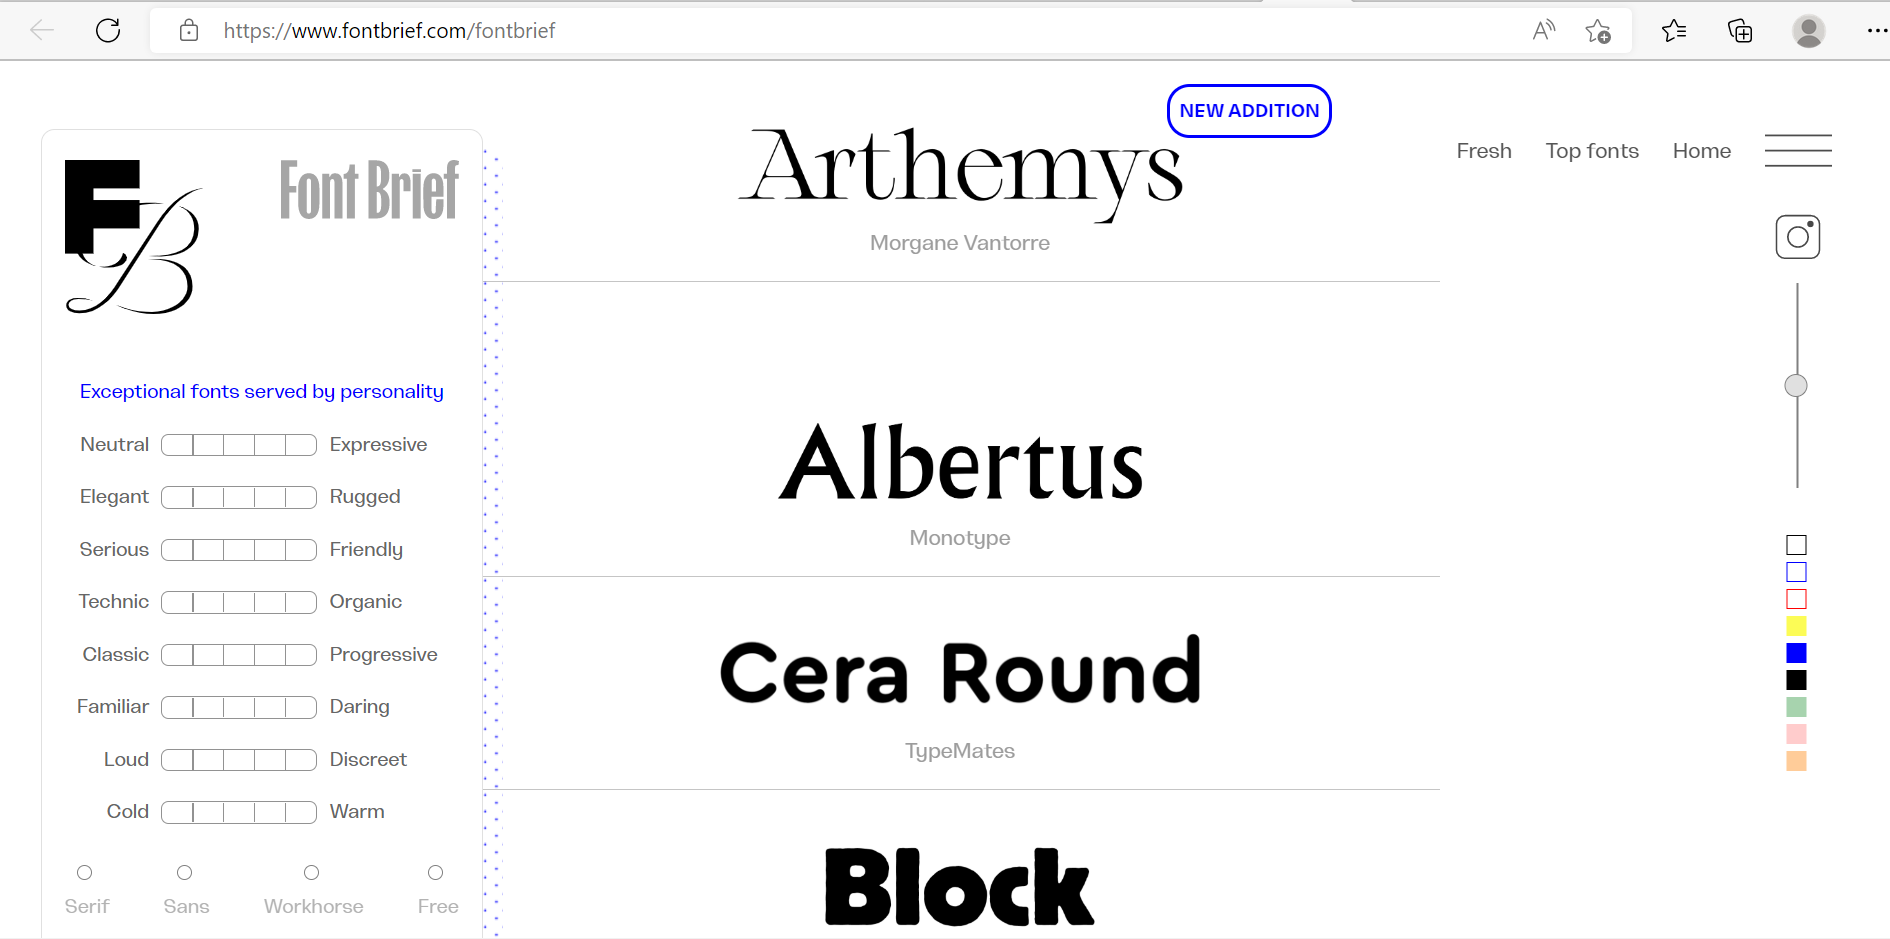The width and height of the screenshot is (1890, 939).
Task: Click the Albertus font name
Action: (x=960, y=463)
